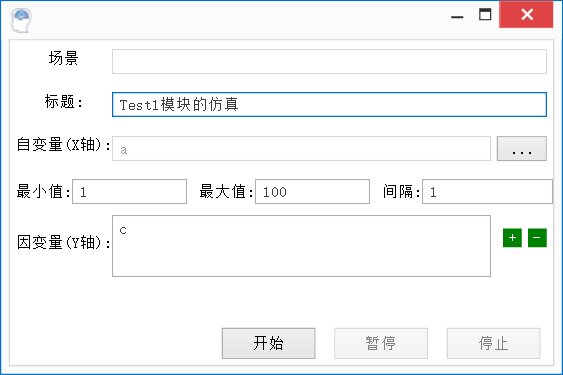The height and width of the screenshot is (375, 563).
Task: Click the head-shaped app icon in title bar
Action: click(21, 20)
